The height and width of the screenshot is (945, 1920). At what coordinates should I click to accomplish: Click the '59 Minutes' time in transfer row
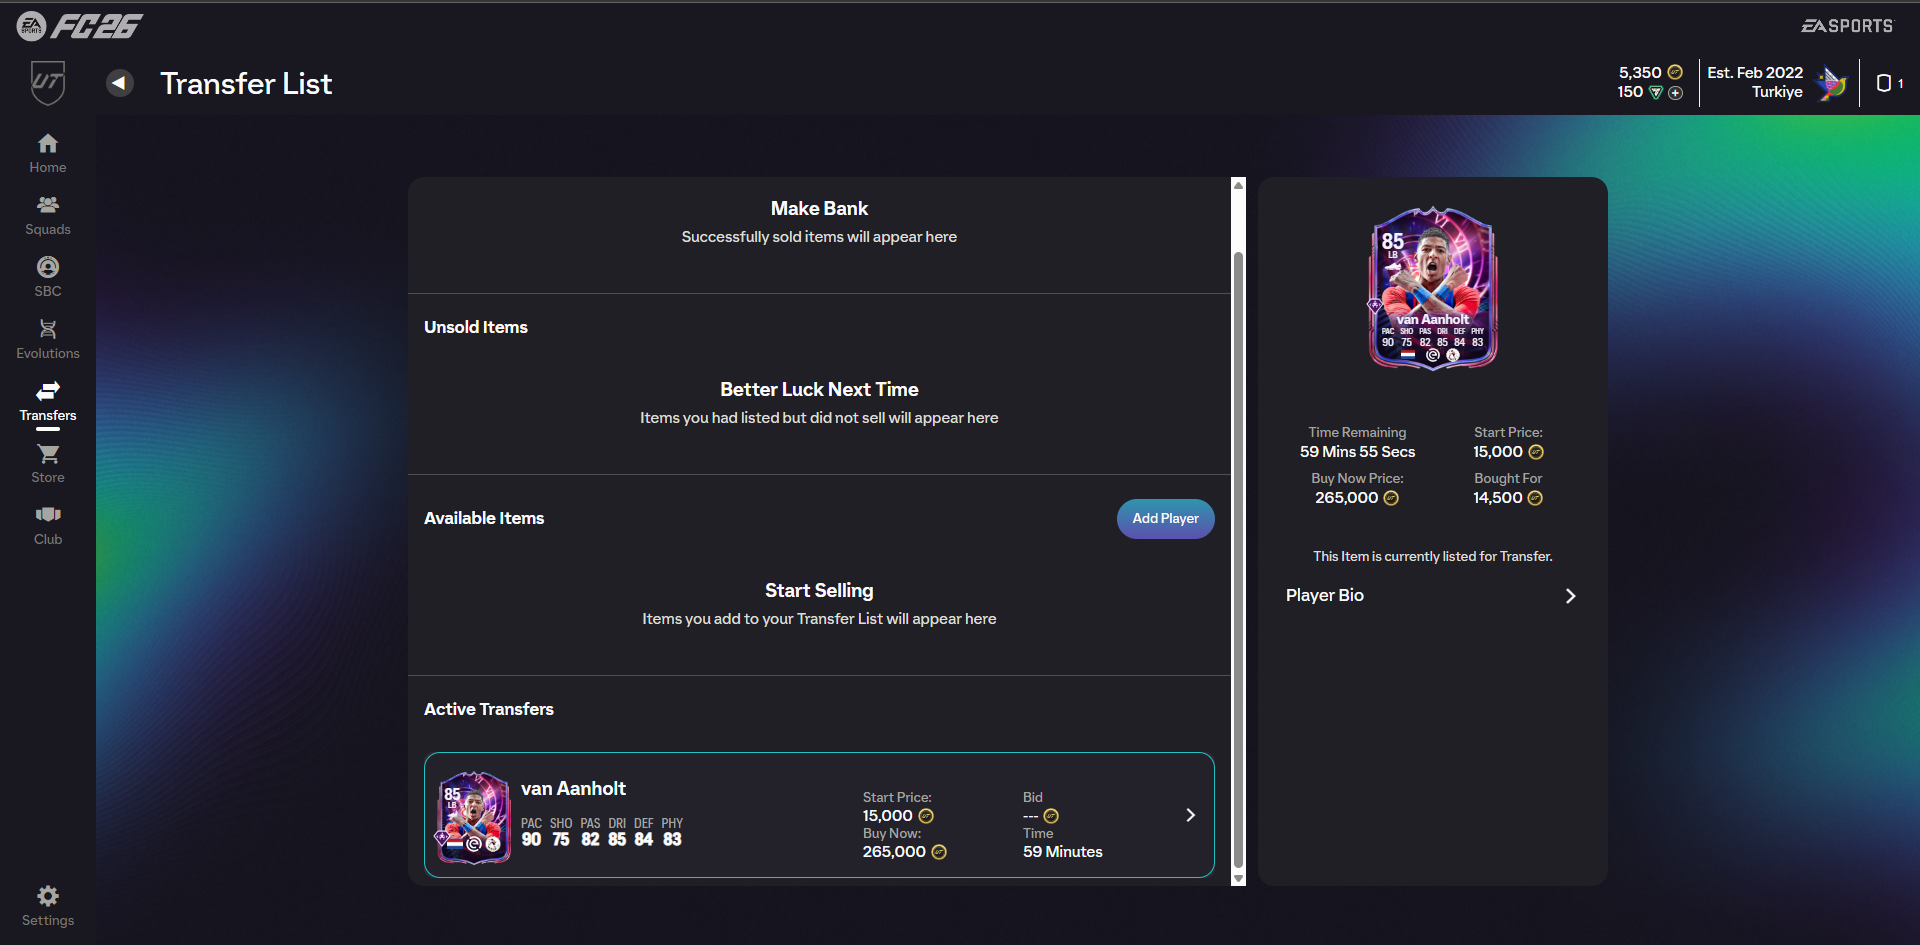tap(1062, 852)
